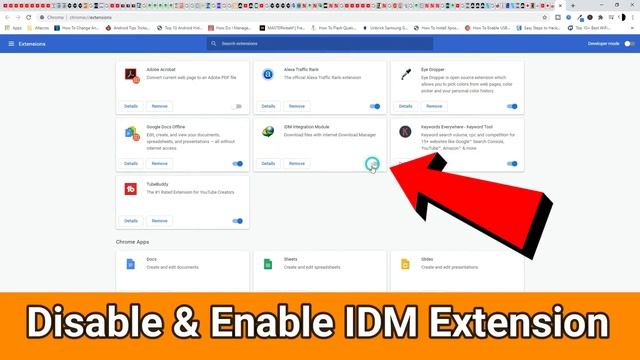This screenshot has width=640, height=360.
Task: Enable the Developer mode switch
Action: point(629,44)
